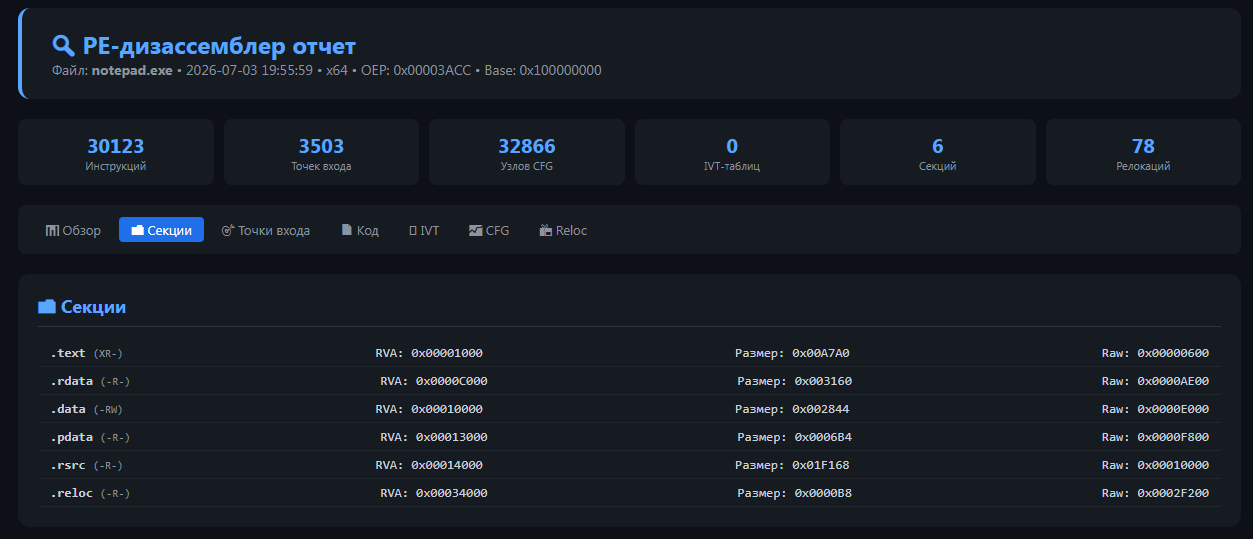
Task: Open the Код tab
Action: pyautogui.click(x=360, y=230)
